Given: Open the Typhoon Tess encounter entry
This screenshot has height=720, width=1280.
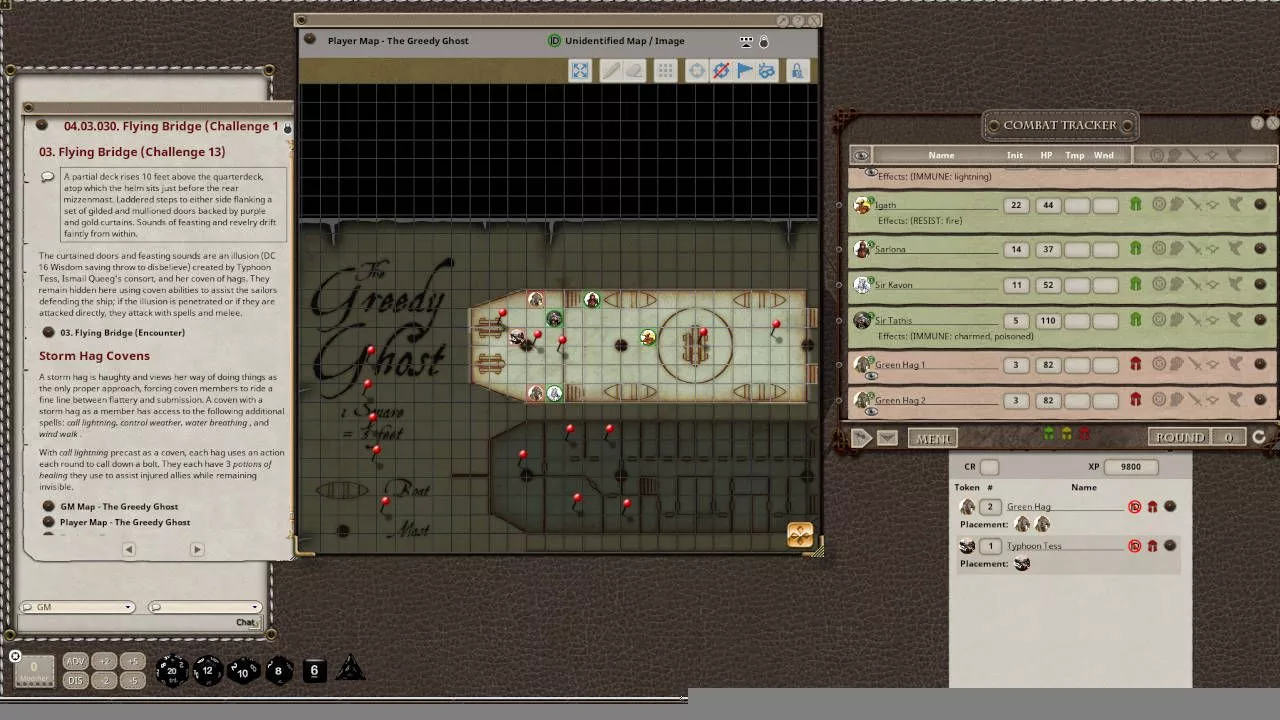Looking at the screenshot, I should pos(1170,546).
